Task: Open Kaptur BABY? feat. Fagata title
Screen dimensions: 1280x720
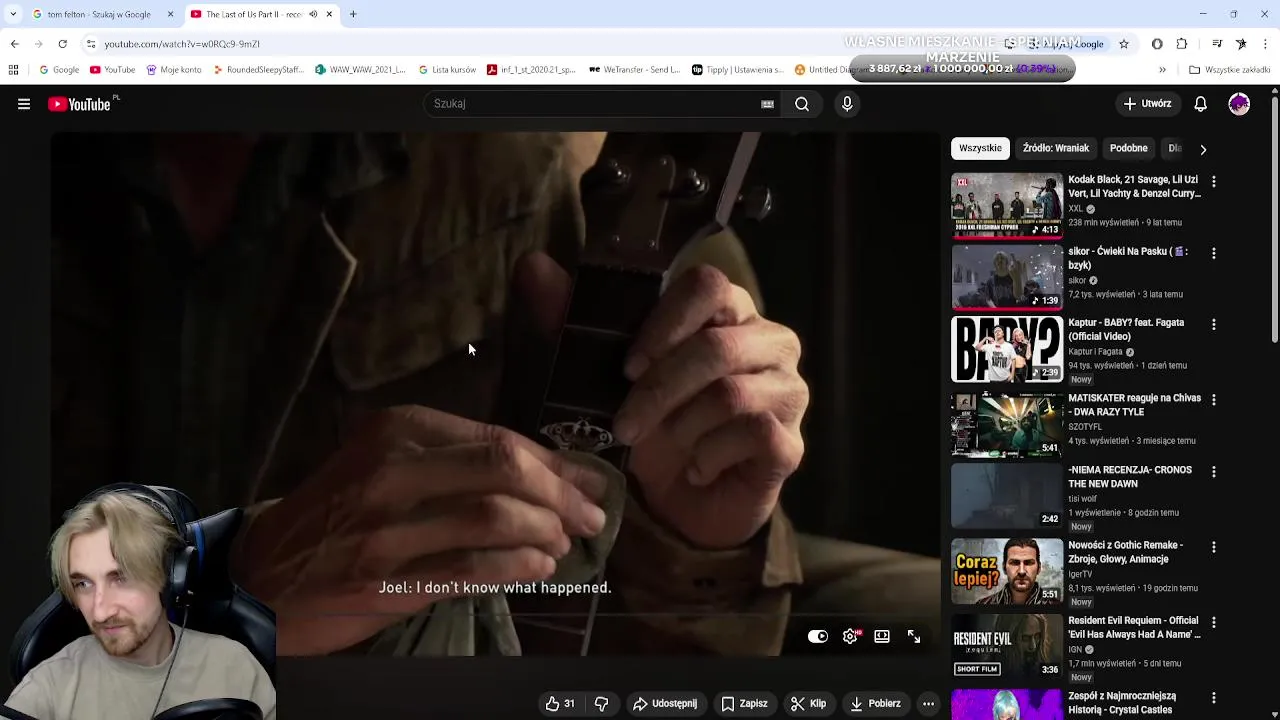Action: click(1126, 330)
